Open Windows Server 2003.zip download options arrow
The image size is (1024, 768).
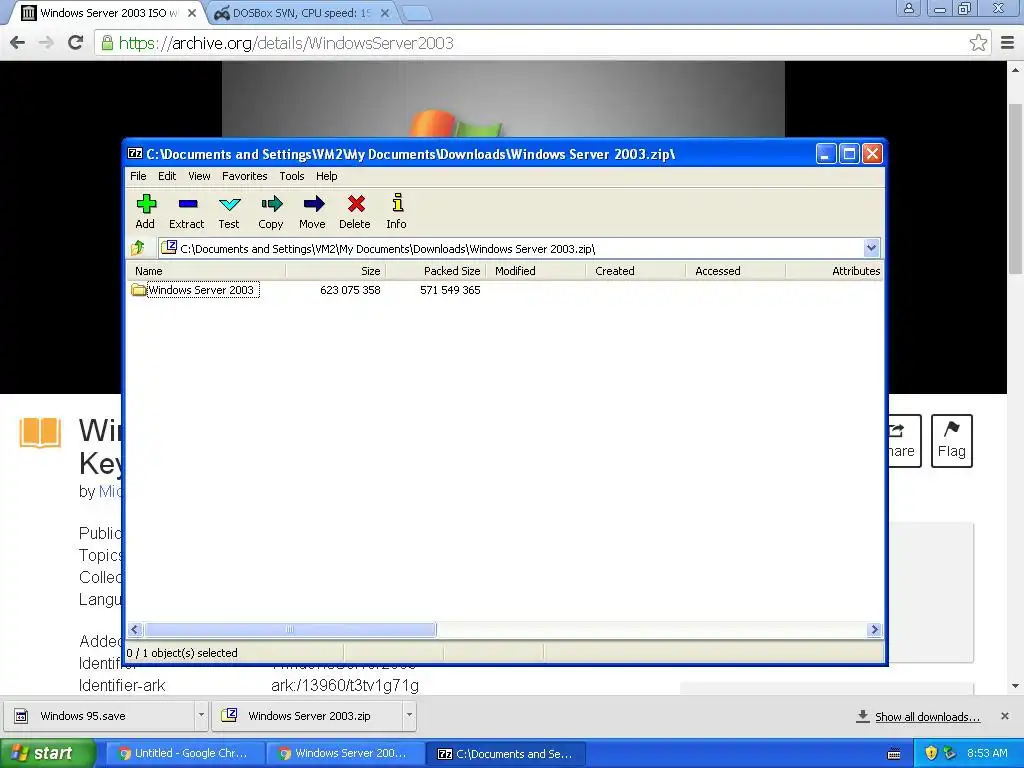pyautogui.click(x=409, y=715)
